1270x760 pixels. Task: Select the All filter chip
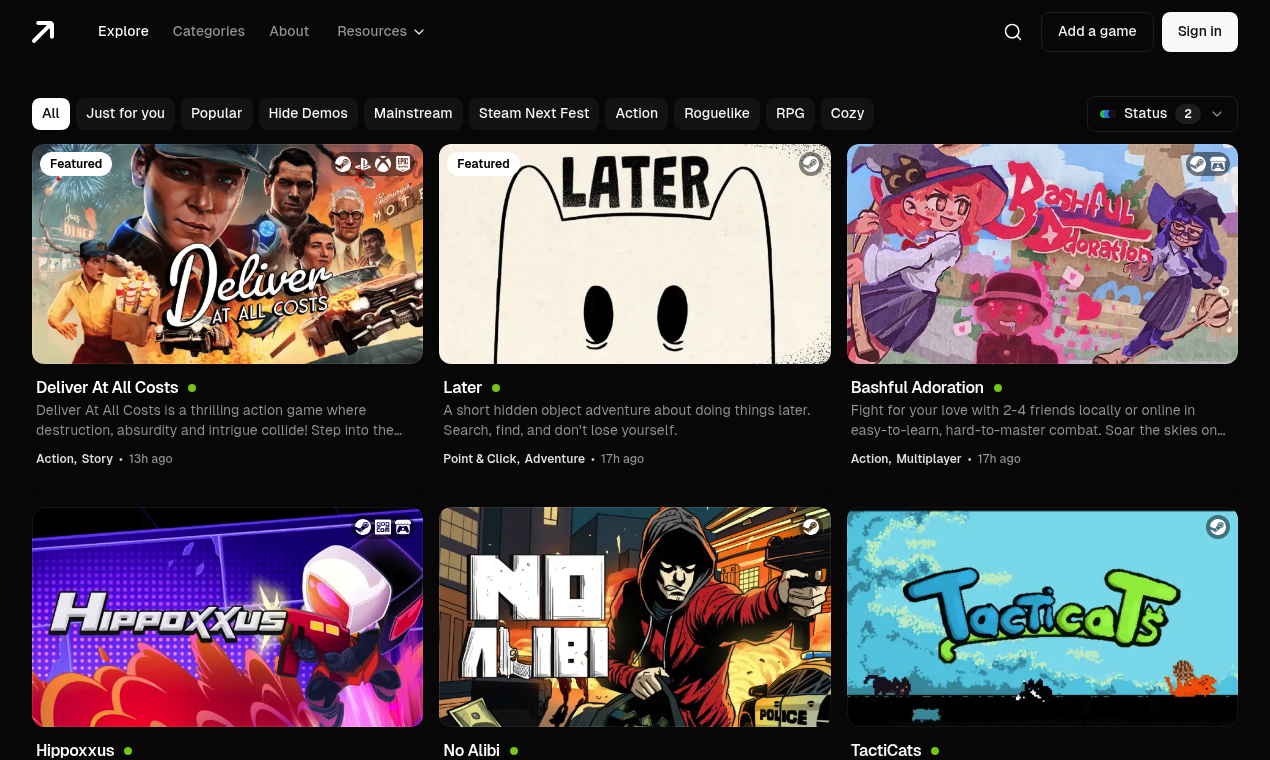point(51,114)
